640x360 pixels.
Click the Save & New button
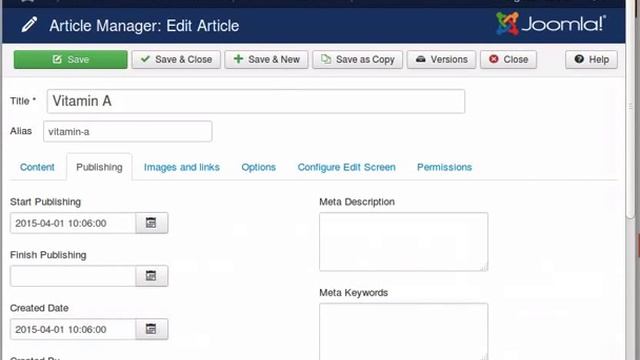point(266,60)
